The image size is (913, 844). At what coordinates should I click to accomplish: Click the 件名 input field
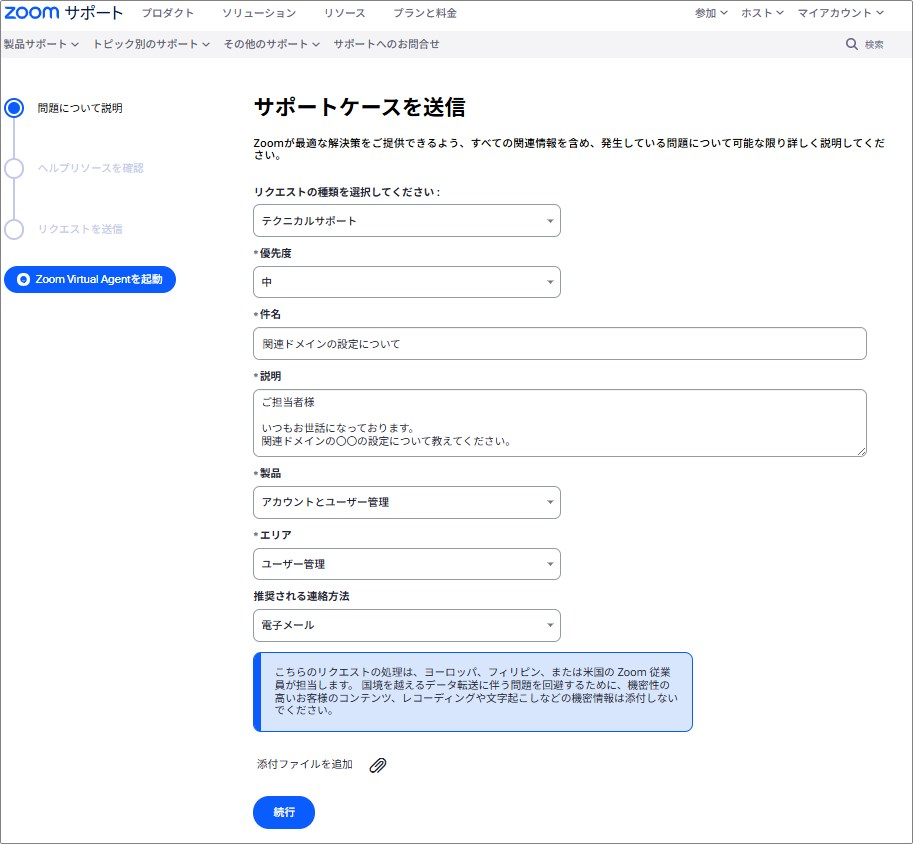coord(558,343)
